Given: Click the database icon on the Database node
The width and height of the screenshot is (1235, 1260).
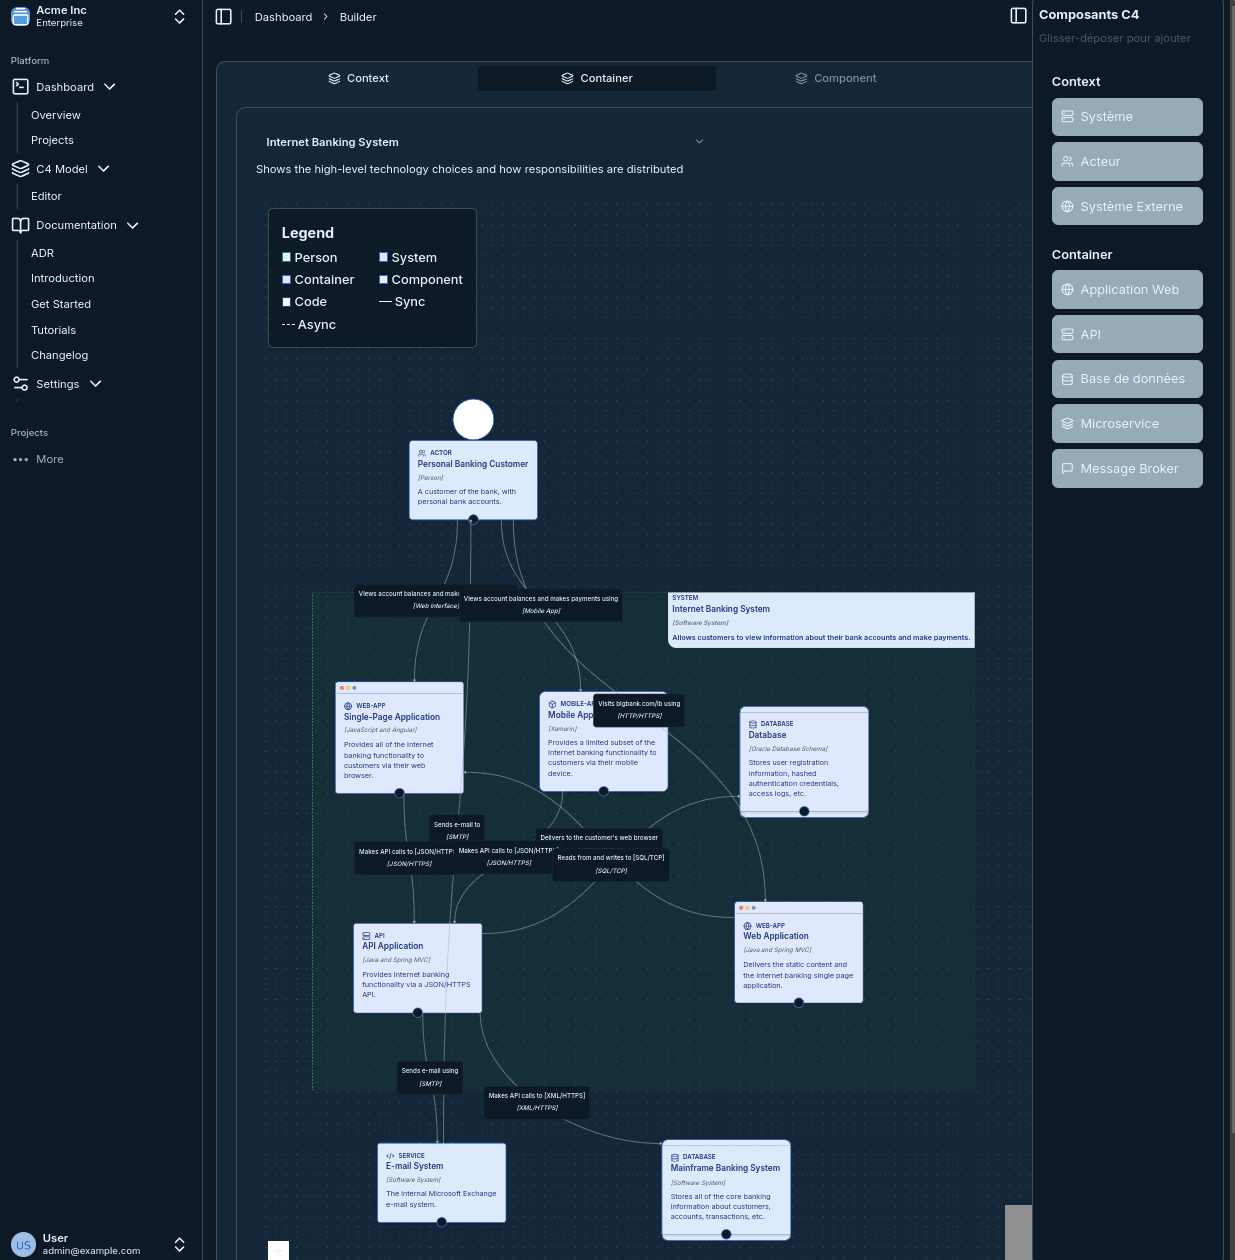Looking at the screenshot, I should tap(752, 724).
